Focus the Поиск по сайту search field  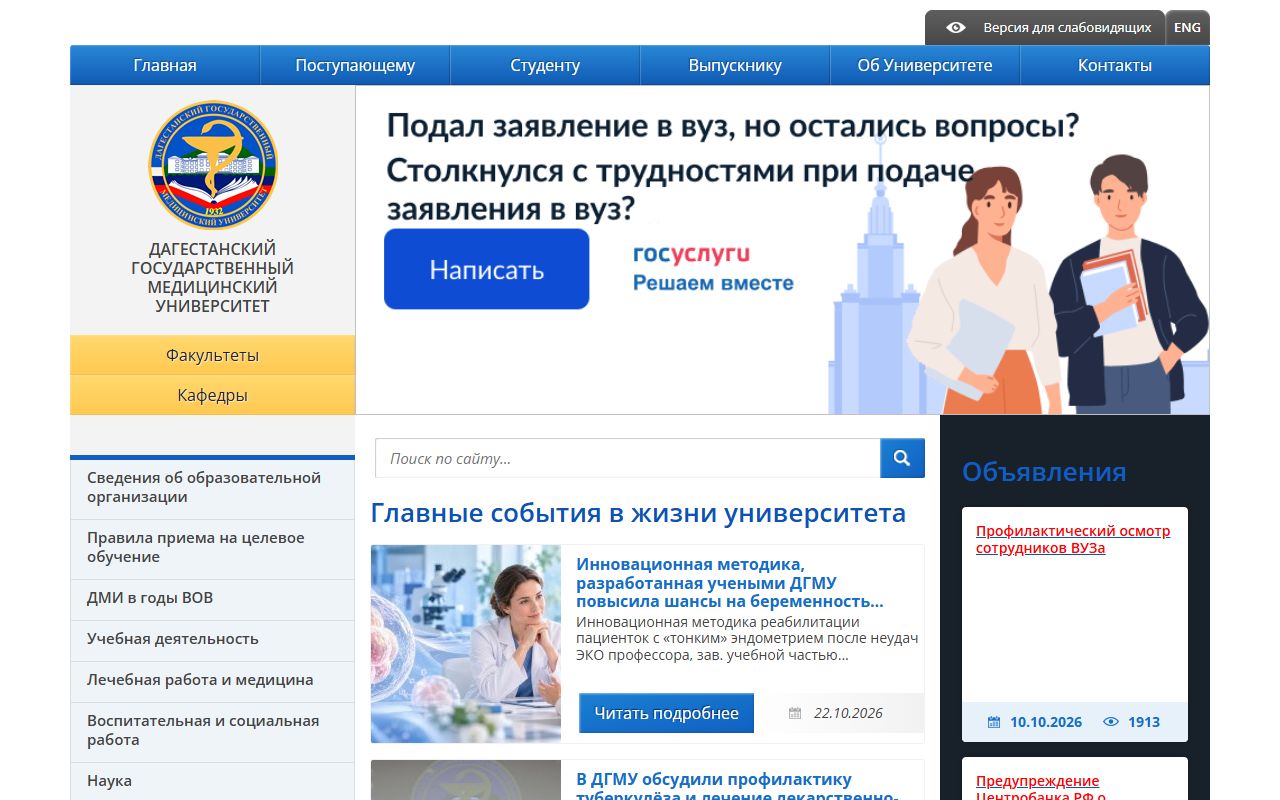pyautogui.click(x=628, y=458)
